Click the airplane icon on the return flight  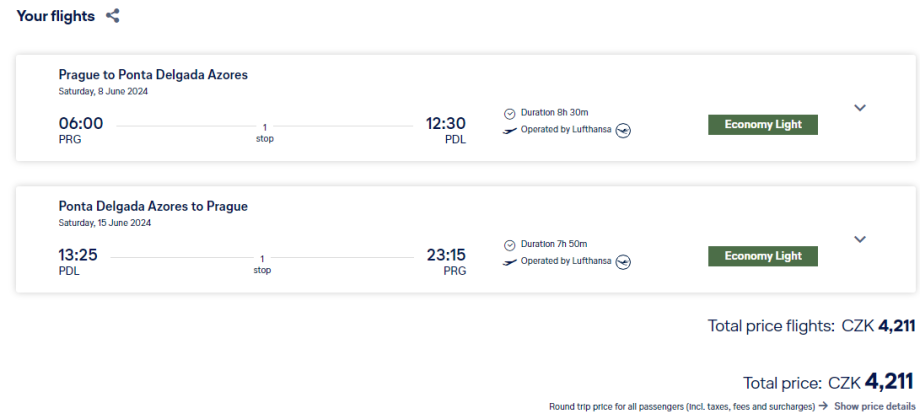pyautogui.click(x=510, y=262)
